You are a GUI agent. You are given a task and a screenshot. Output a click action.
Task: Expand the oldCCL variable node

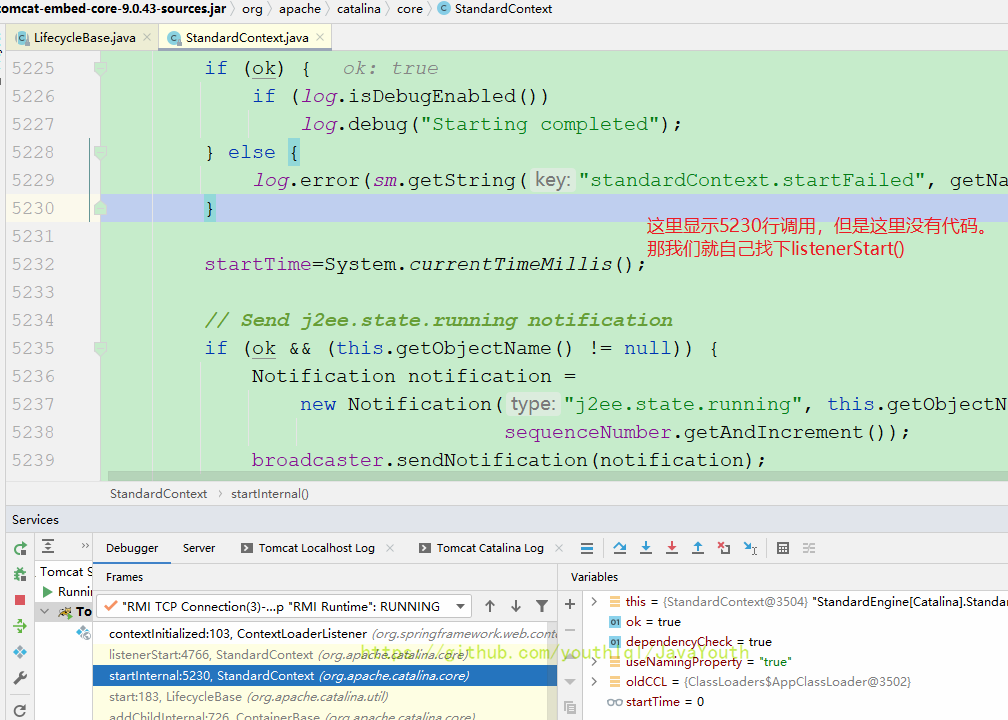pyautogui.click(x=594, y=682)
